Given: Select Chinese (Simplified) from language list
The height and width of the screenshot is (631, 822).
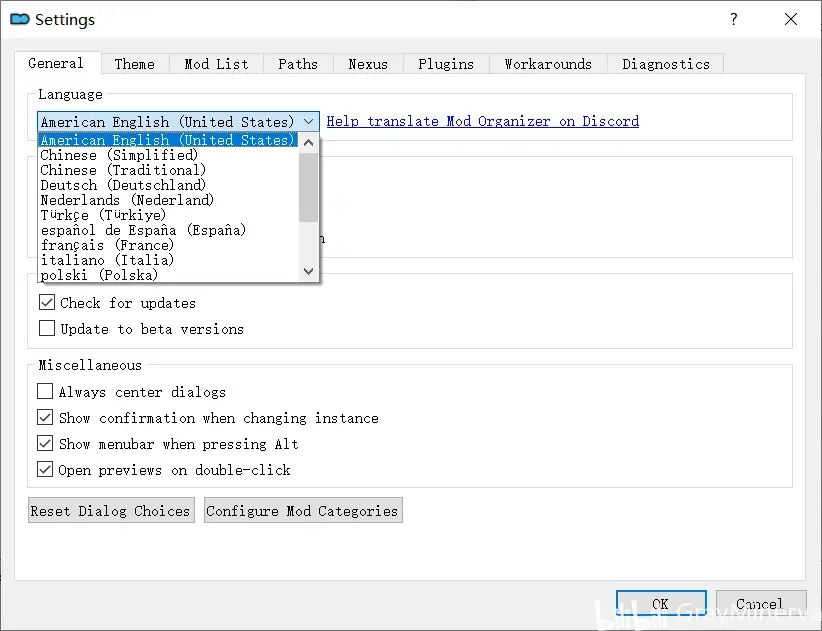Looking at the screenshot, I should point(119,155).
